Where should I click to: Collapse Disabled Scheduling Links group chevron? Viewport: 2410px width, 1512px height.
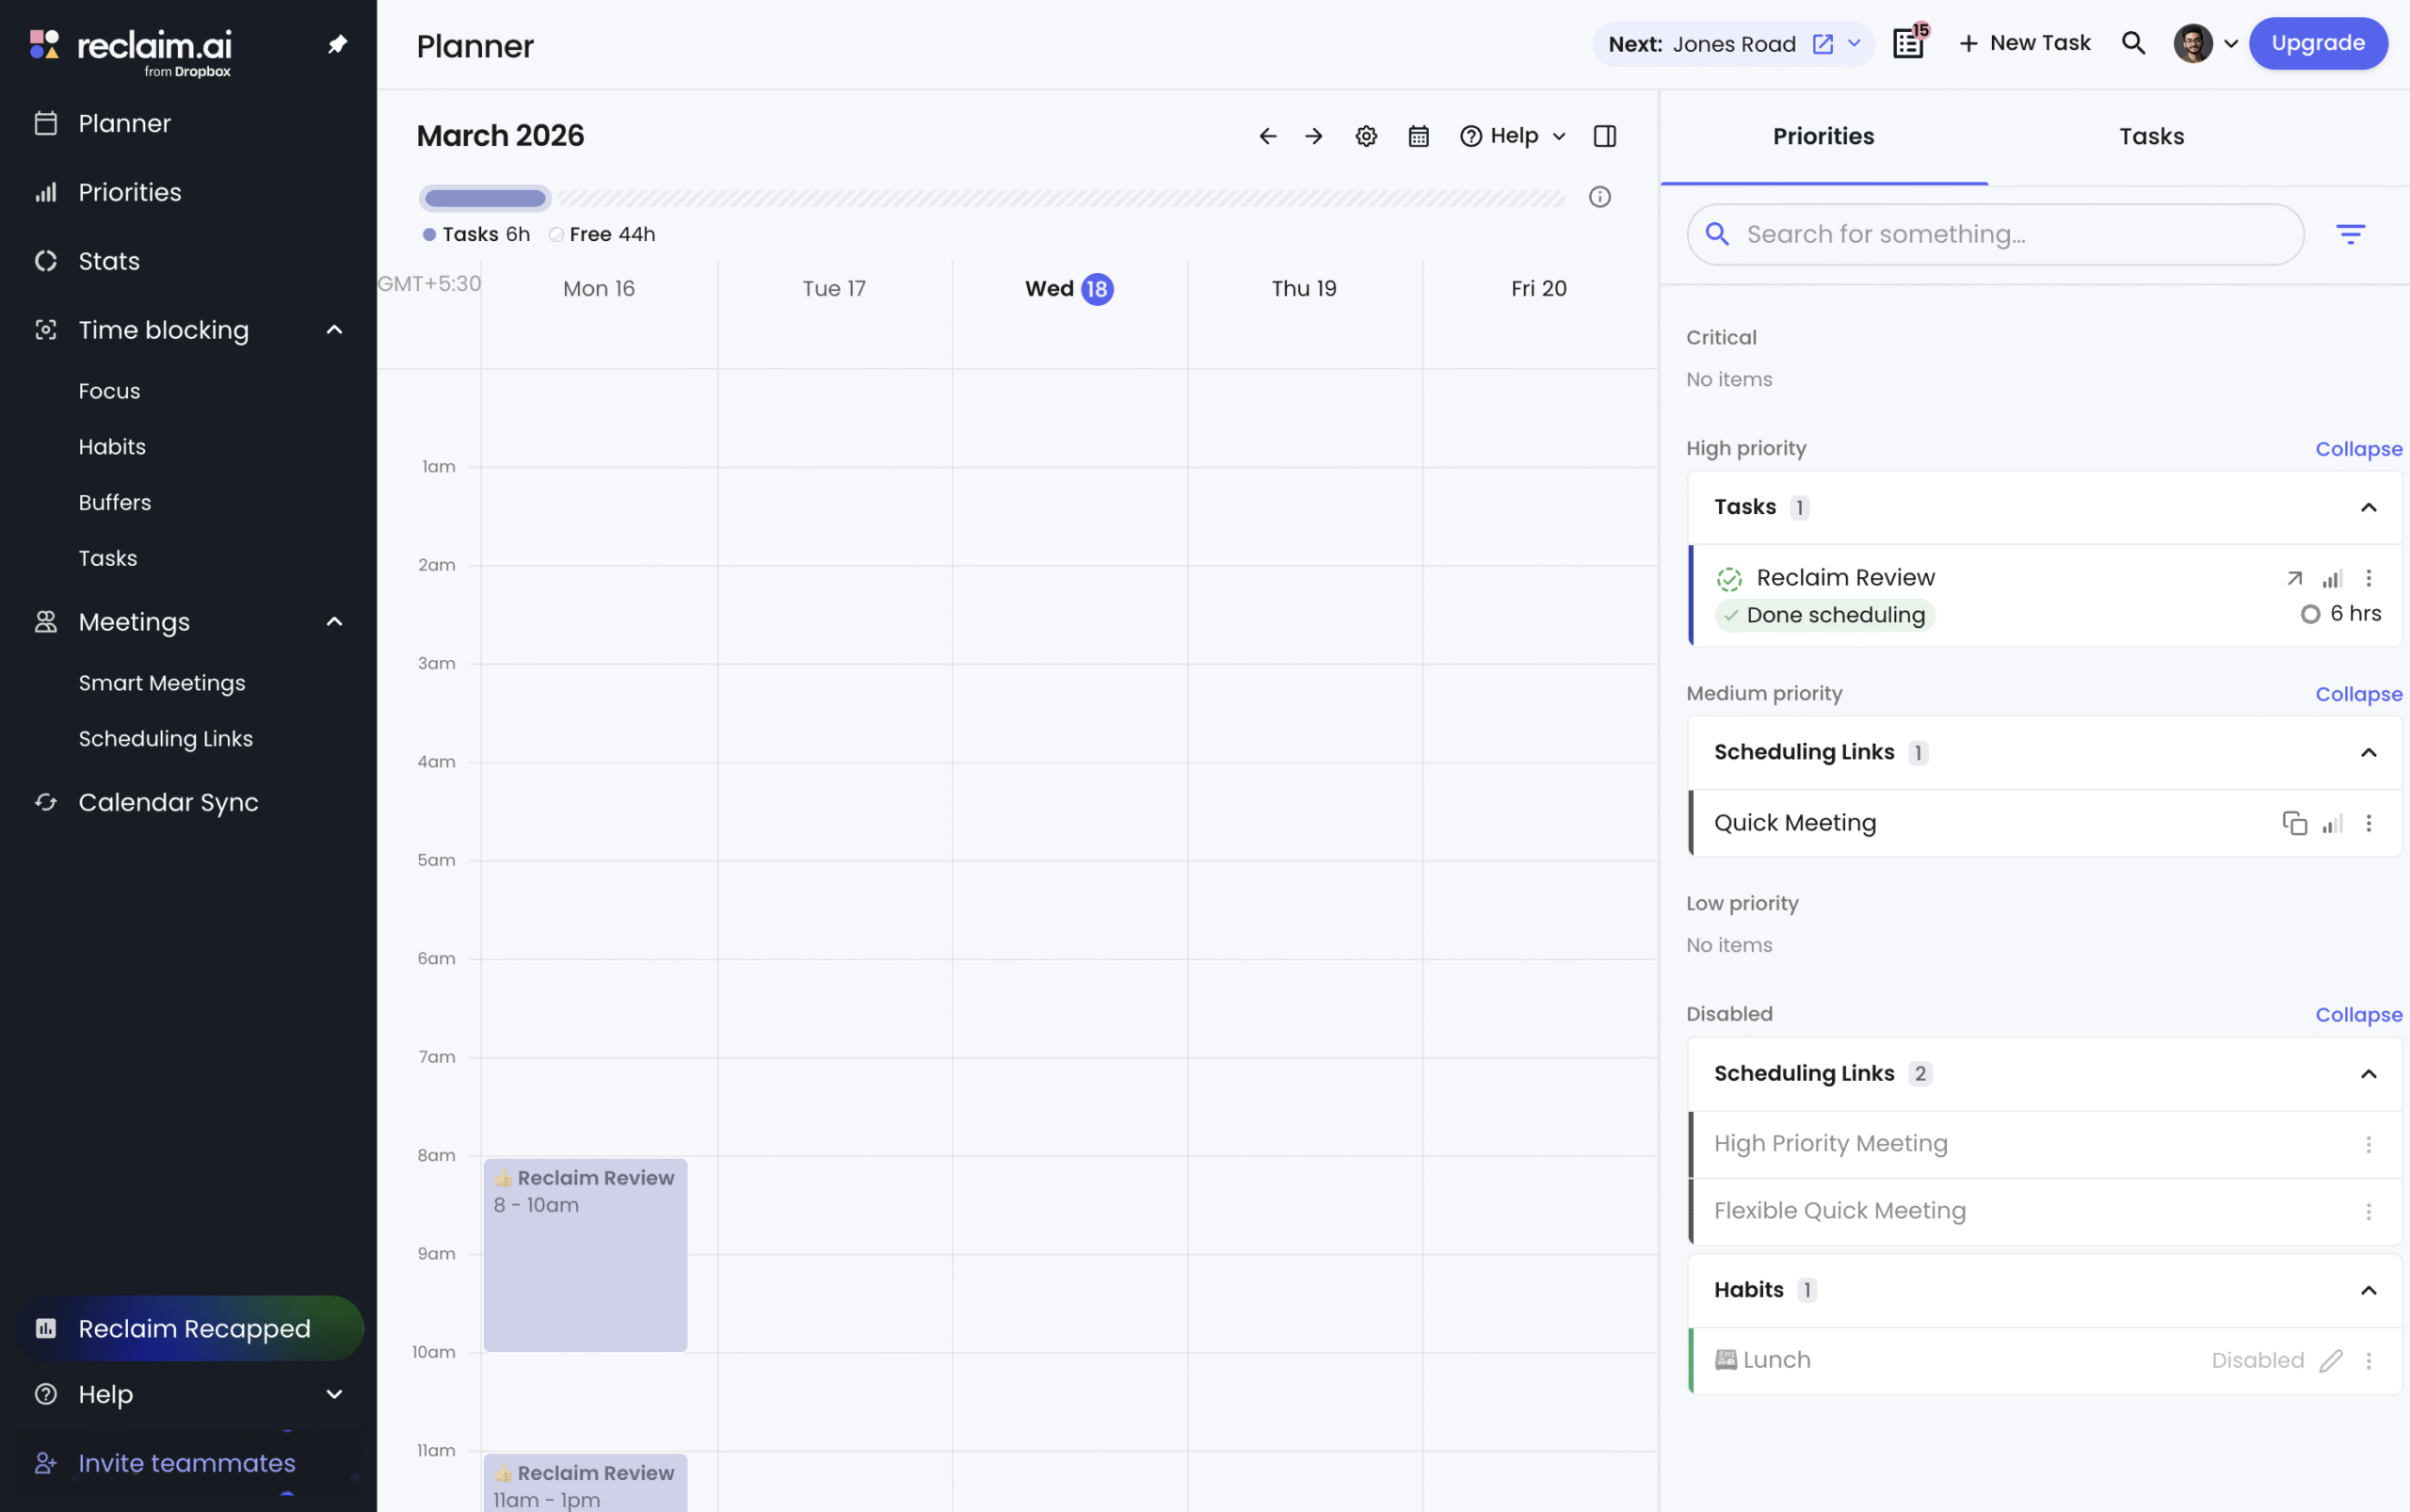click(2369, 1074)
